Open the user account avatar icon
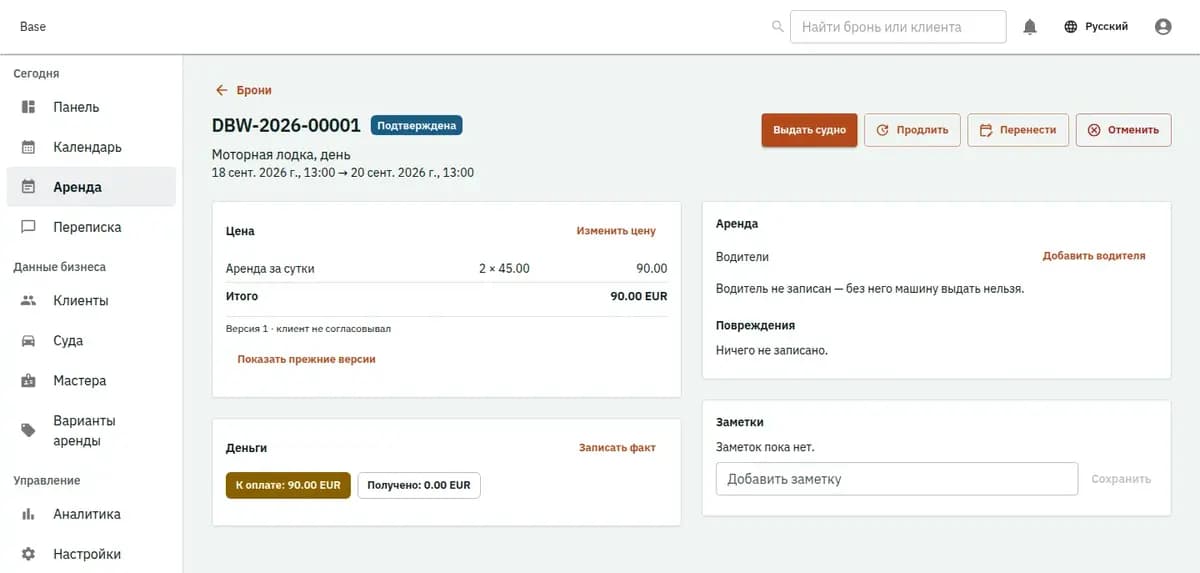Viewport: 1200px width, 573px height. pos(1163,27)
